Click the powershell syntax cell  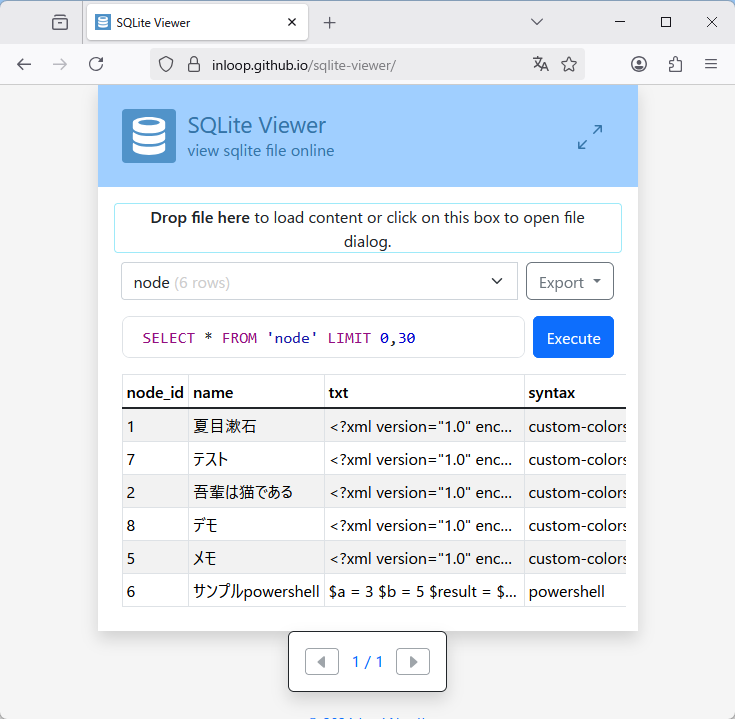(575, 591)
